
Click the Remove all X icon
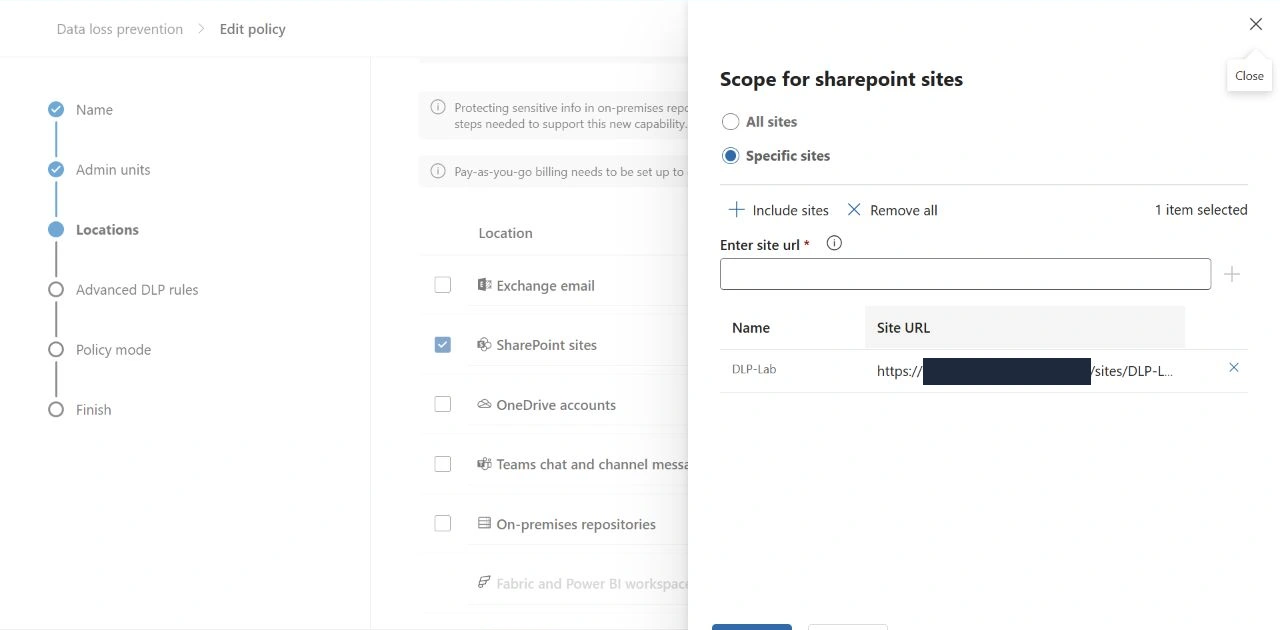coord(854,210)
